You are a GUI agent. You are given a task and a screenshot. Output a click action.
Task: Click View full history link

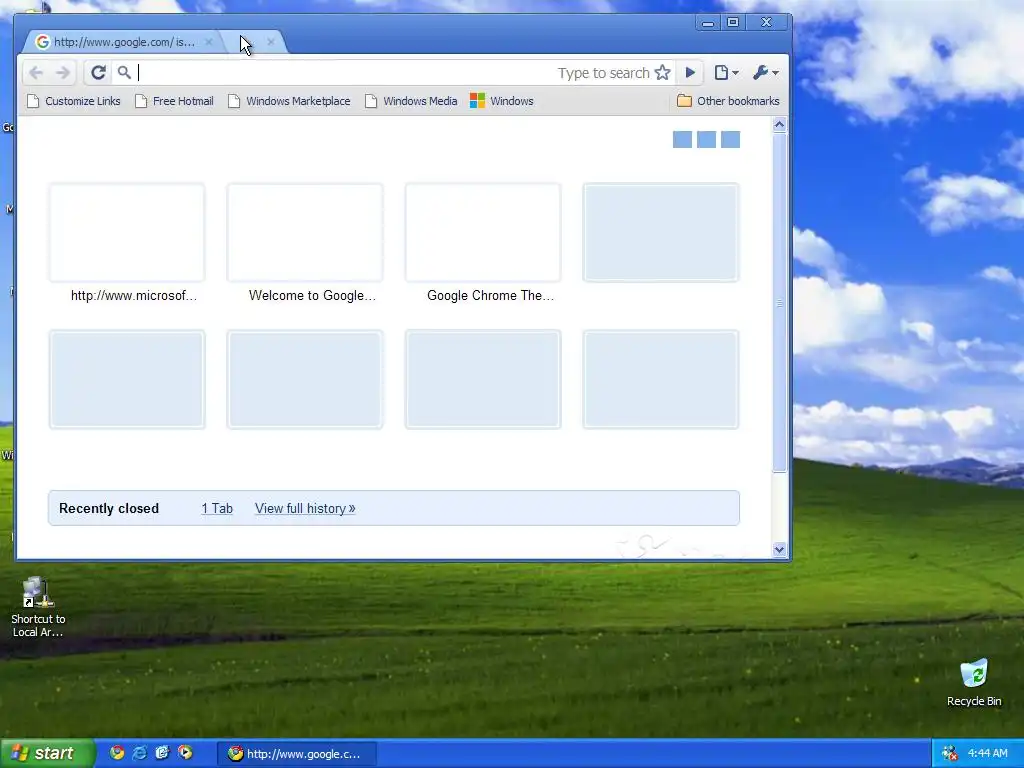click(305, 509)
